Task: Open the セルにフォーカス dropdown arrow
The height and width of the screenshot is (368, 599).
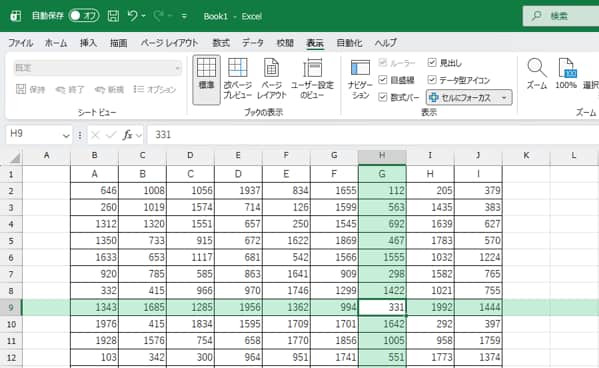Action: (x=504, y=98)
